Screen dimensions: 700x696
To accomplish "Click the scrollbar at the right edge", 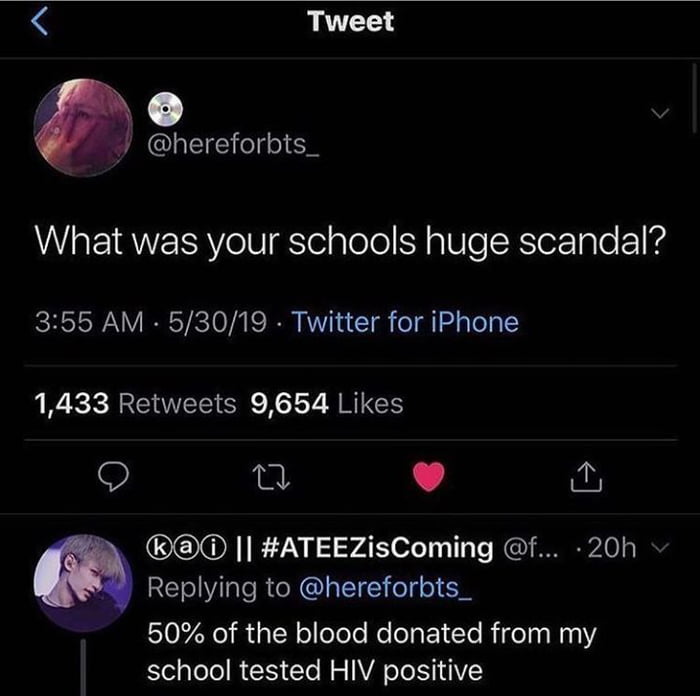I will click(695, 98).
